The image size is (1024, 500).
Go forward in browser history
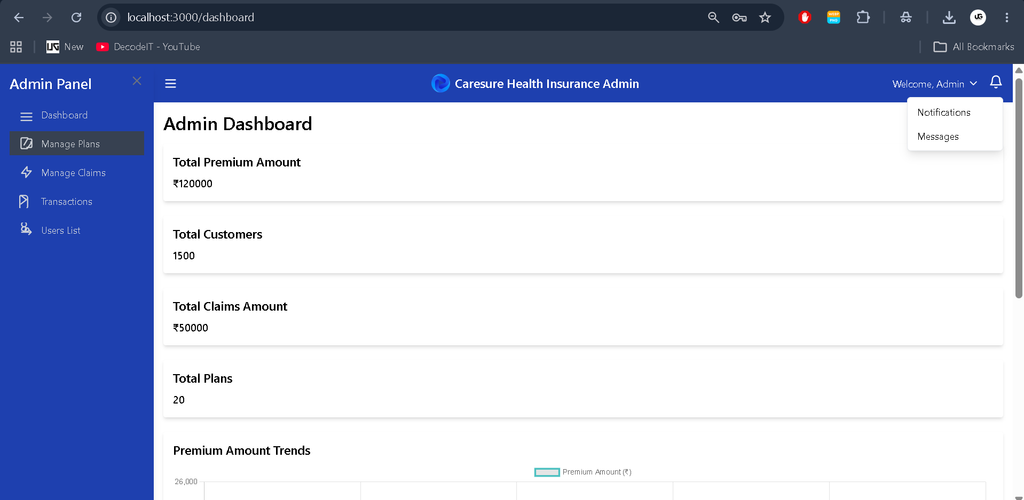point(47,18)
